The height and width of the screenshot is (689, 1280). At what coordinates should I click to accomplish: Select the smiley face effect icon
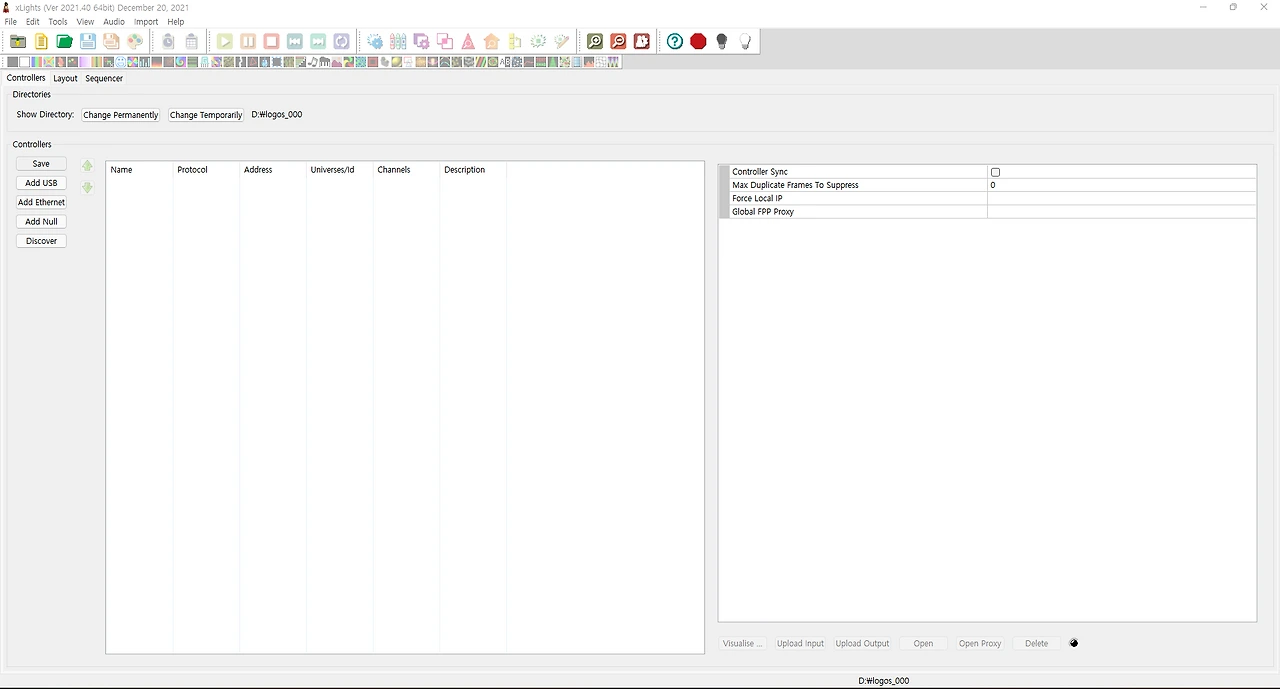120,62
